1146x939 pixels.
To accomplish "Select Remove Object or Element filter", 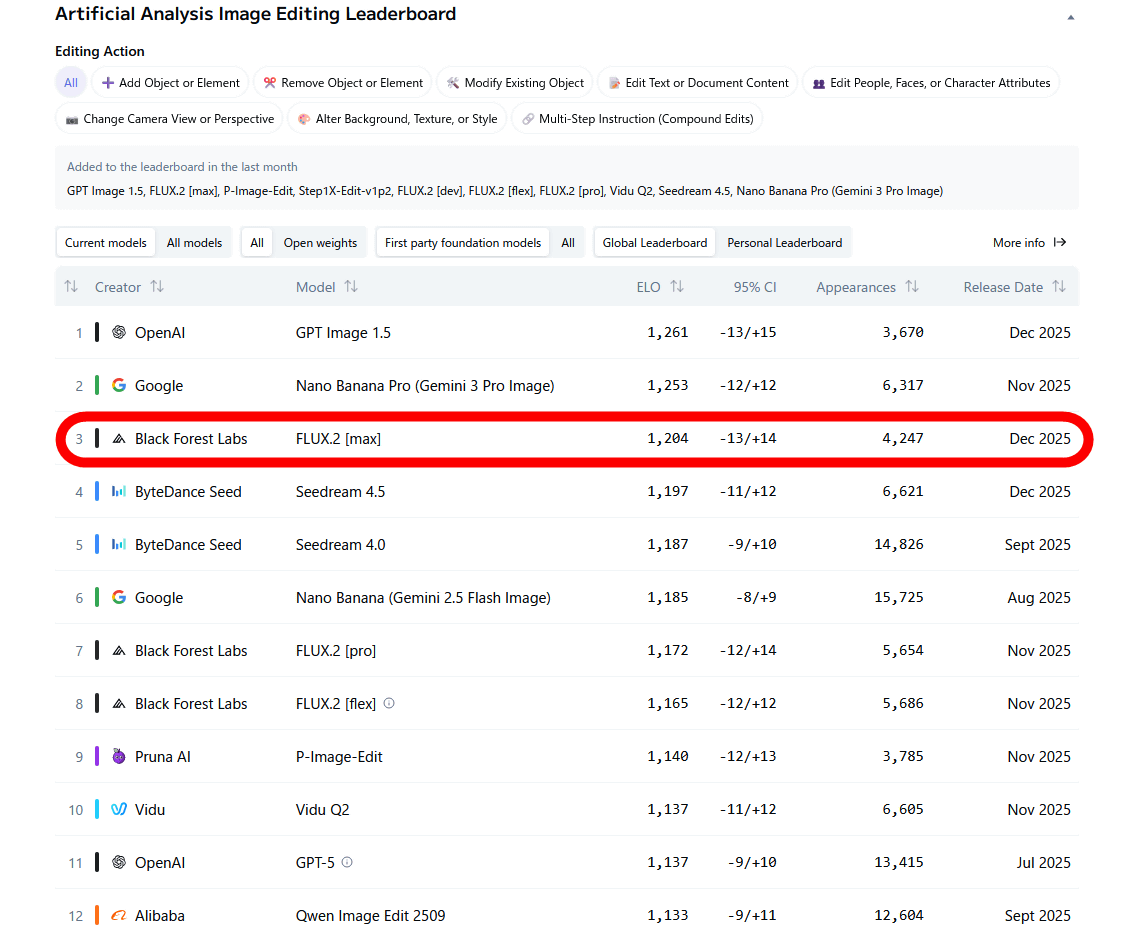I will (x=343, y=83).
